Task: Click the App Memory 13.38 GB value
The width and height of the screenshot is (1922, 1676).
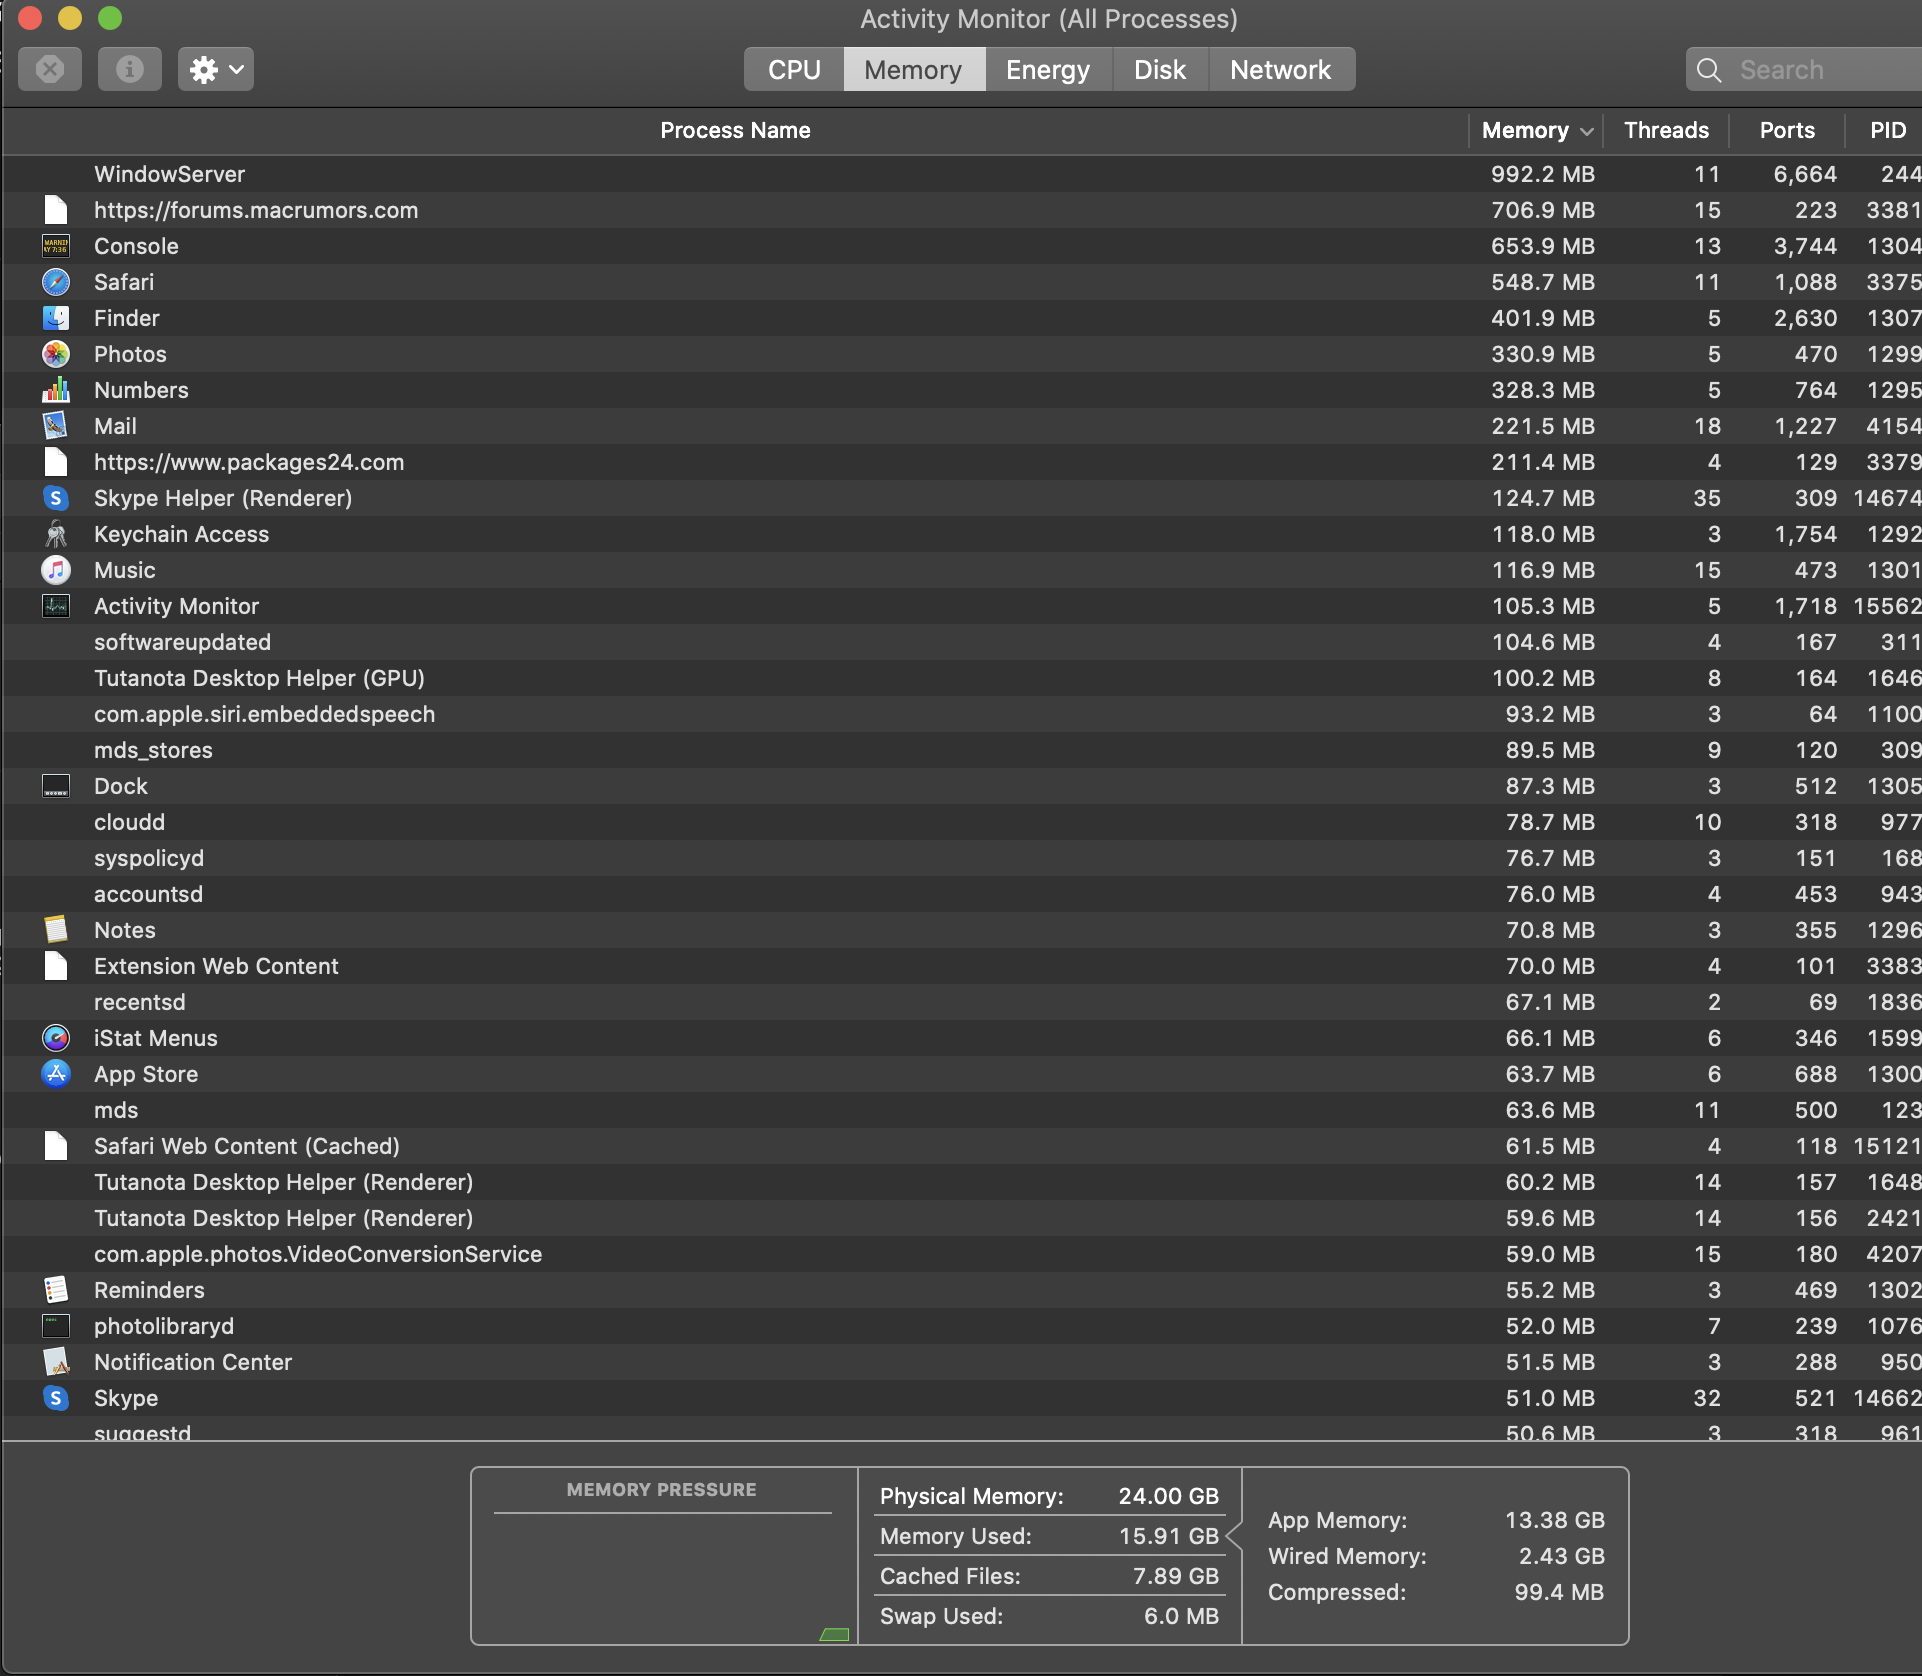Action: (1554, 1520)
